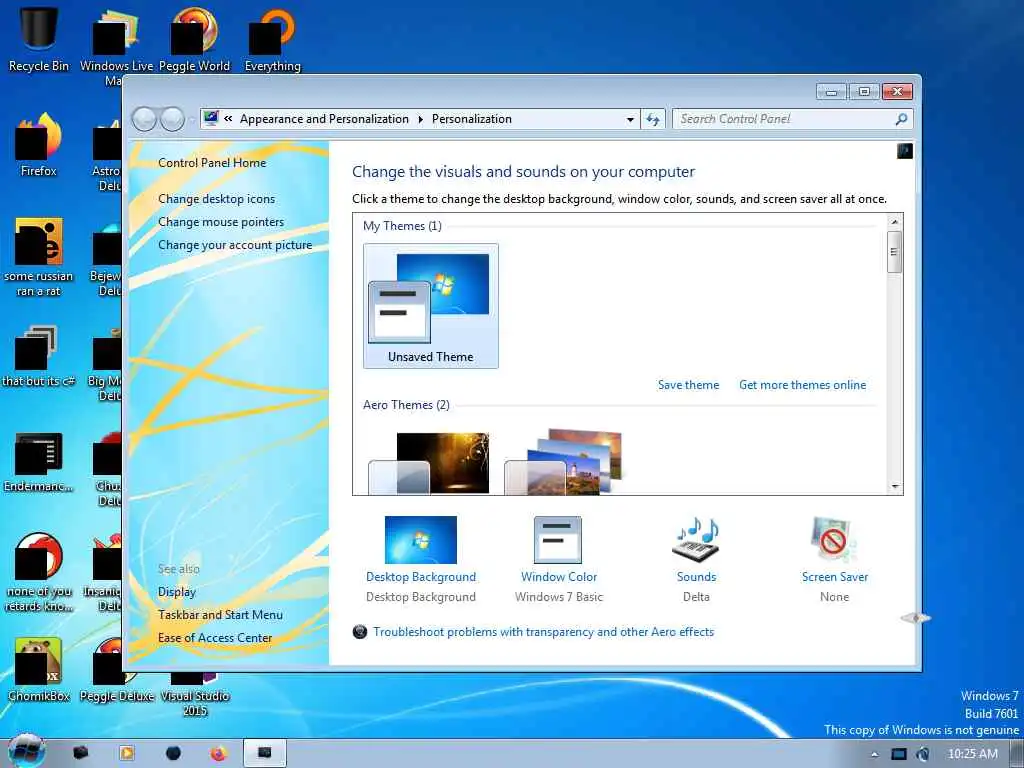This screenshot has height=768, width=1024.
Task: Open the Windows Start orb
Action: coord(26,751)
